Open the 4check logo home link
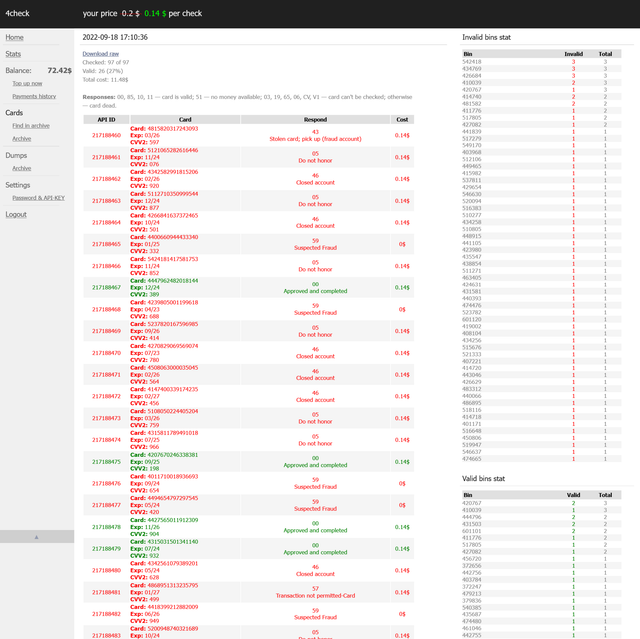The image size is (640, 639). (x=17, y=13)
